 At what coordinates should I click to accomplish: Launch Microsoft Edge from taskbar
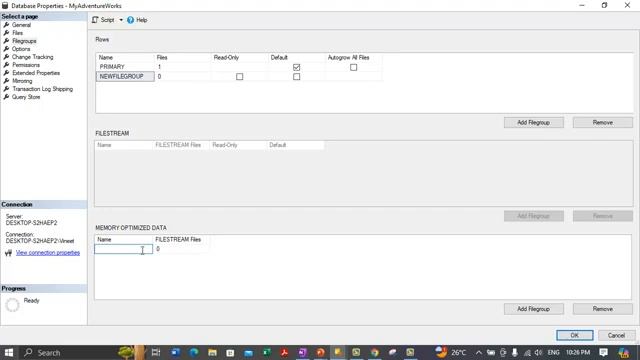194,352
